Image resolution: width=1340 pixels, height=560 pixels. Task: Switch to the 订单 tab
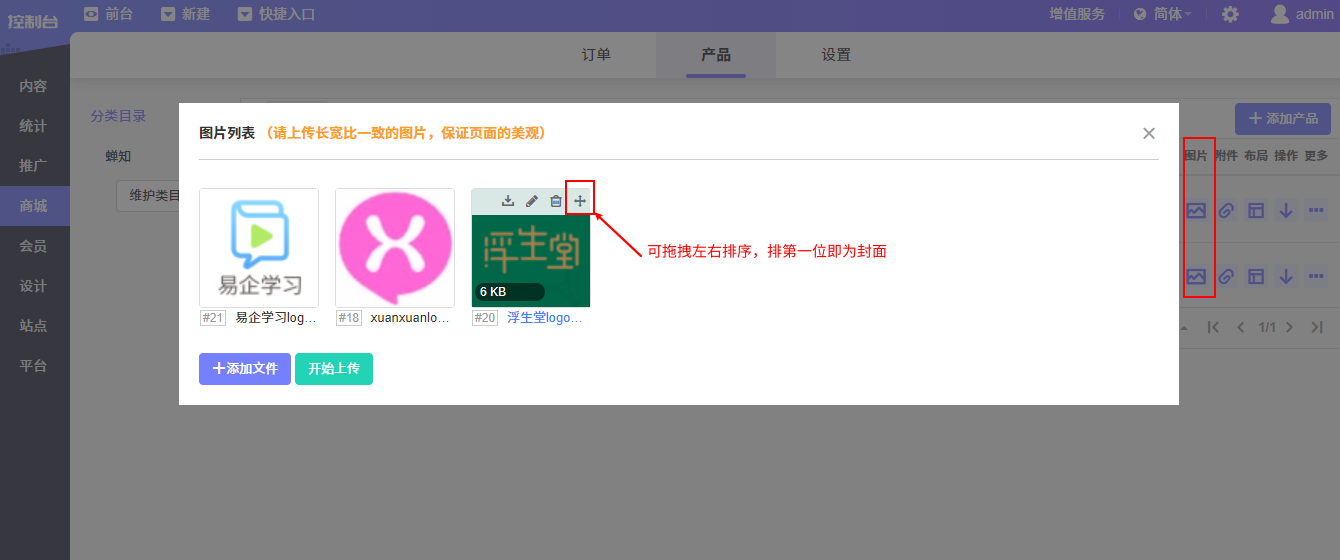[x=596, y=55]
